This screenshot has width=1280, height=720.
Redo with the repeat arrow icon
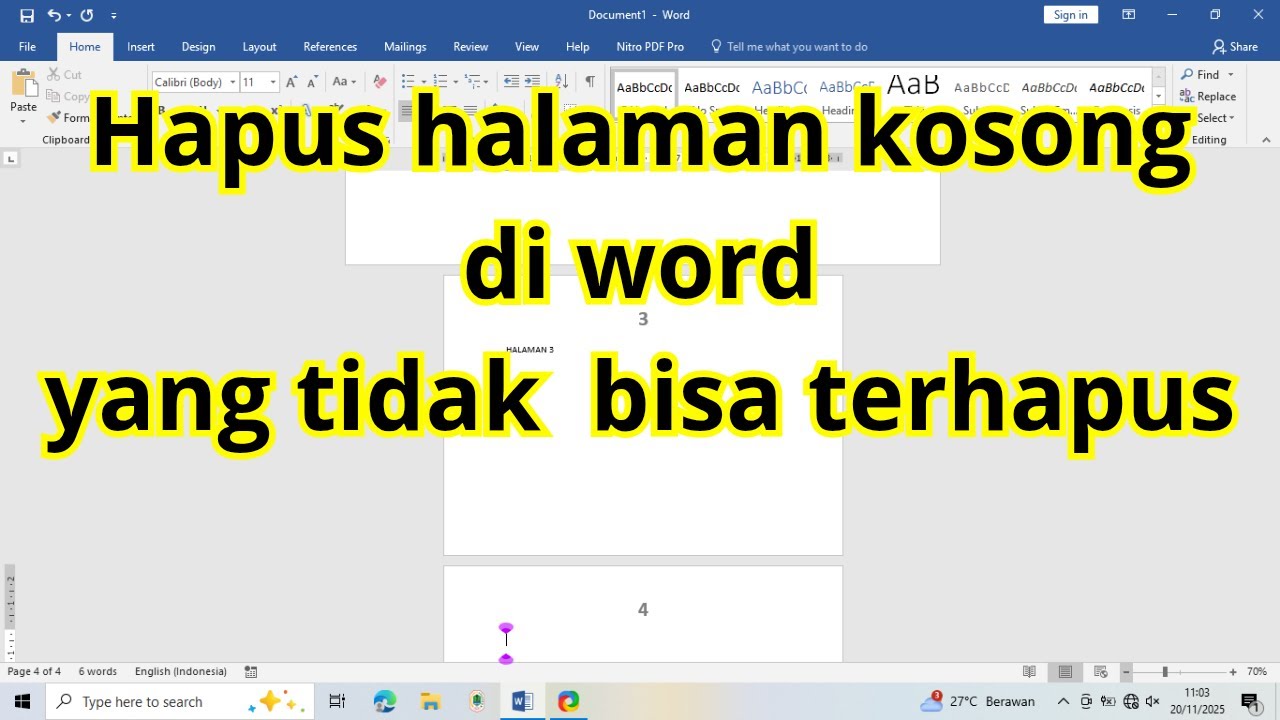pos(86,15)
